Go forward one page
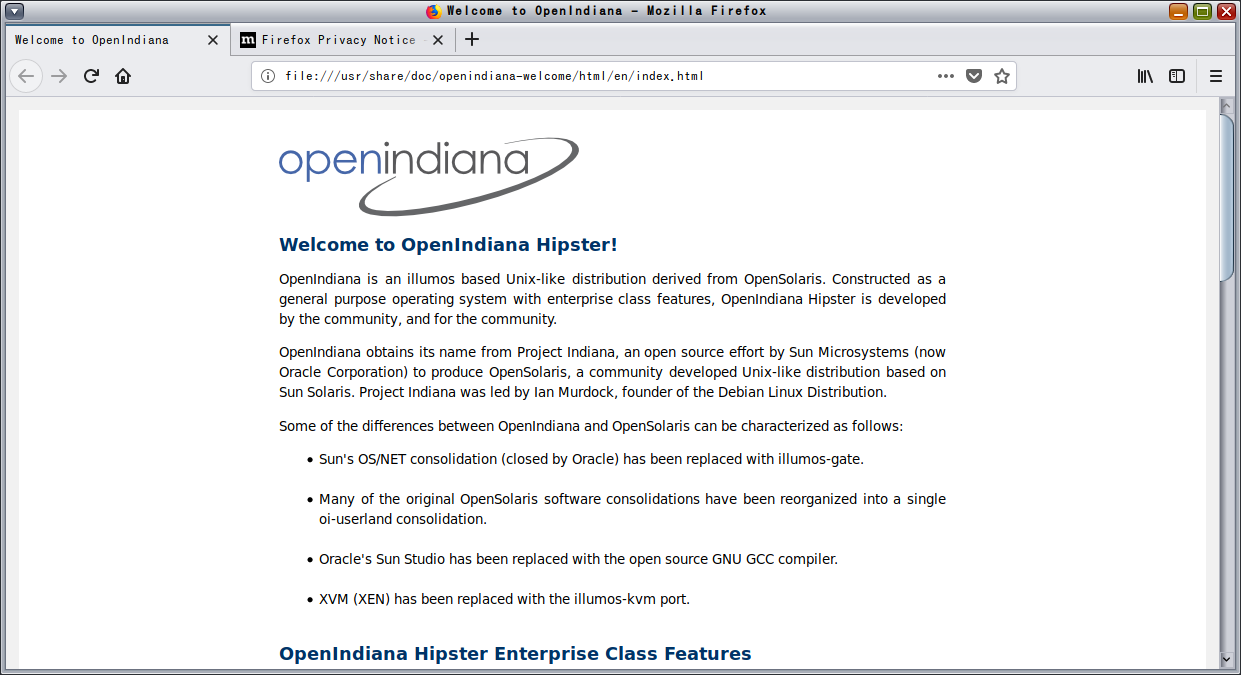This screenshot has height=675, width=1241. click(x=59, y=76)
